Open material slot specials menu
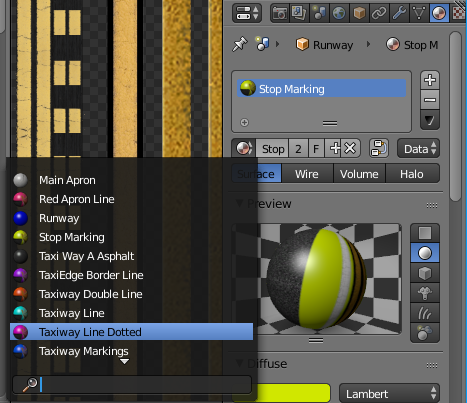Screen dimensions: 467x403 pyautogui.click(x=430, y=120)
